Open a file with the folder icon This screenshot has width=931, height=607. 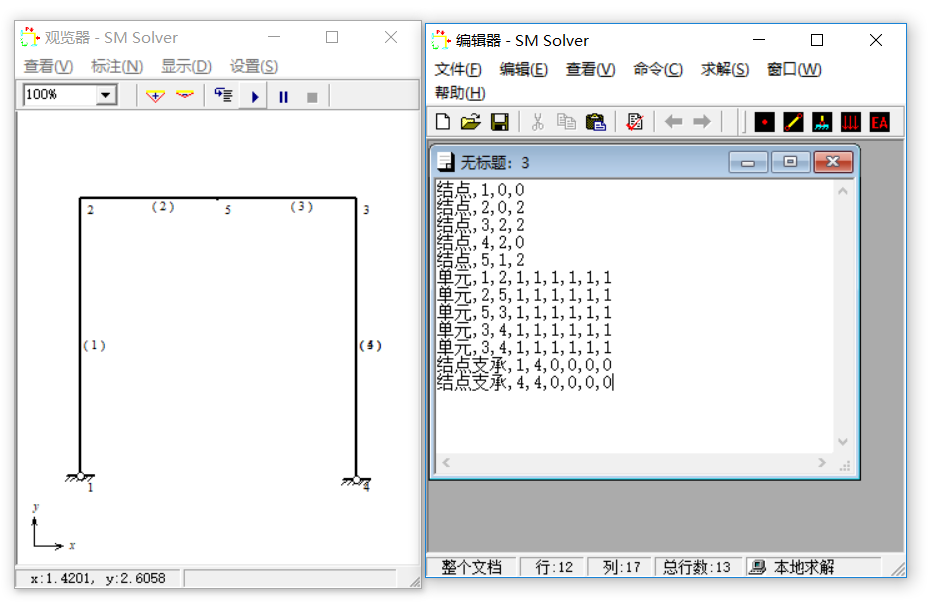pyautogui.click(x=471, y=122)
